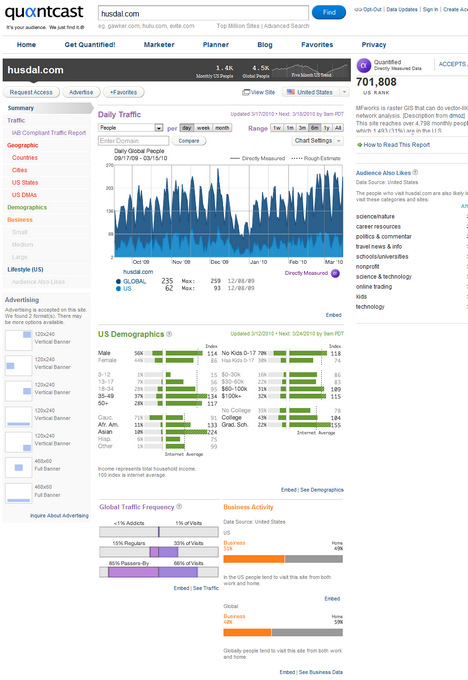Viewport: 468px width, 680px height.
Task: Expand the Chart Settings dropdown
Action: pyautogui.click(x=317, y=141)
